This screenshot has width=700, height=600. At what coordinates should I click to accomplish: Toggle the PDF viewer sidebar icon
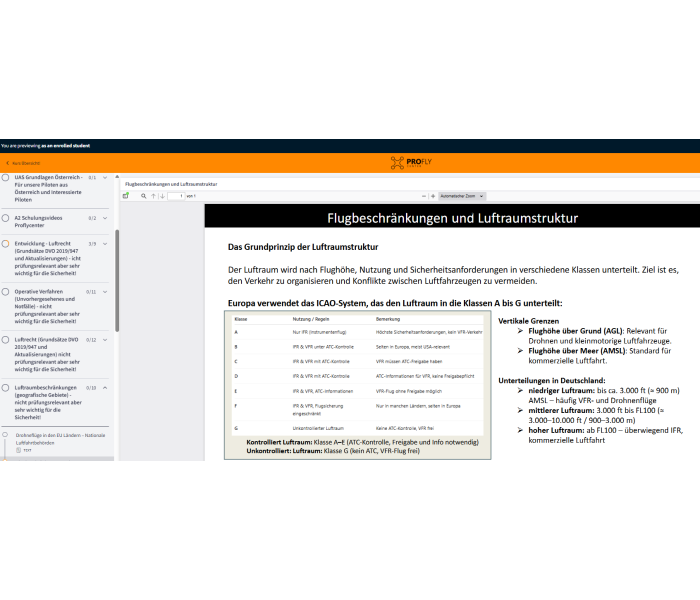click(126, 196)
